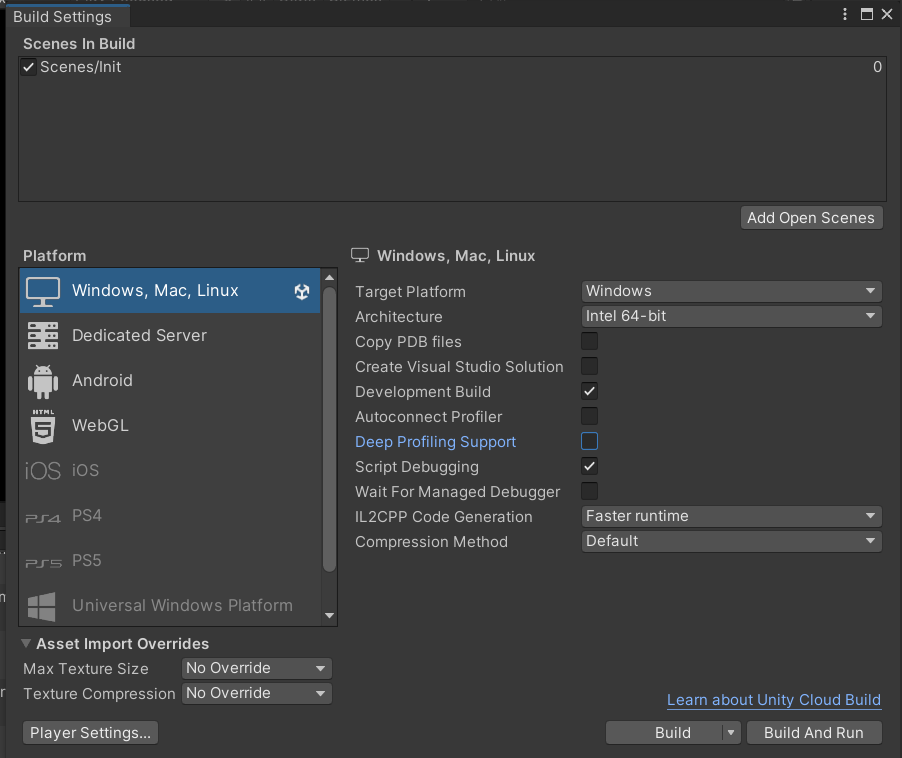Select Dedicated Server platform

[x=170, y=336]
